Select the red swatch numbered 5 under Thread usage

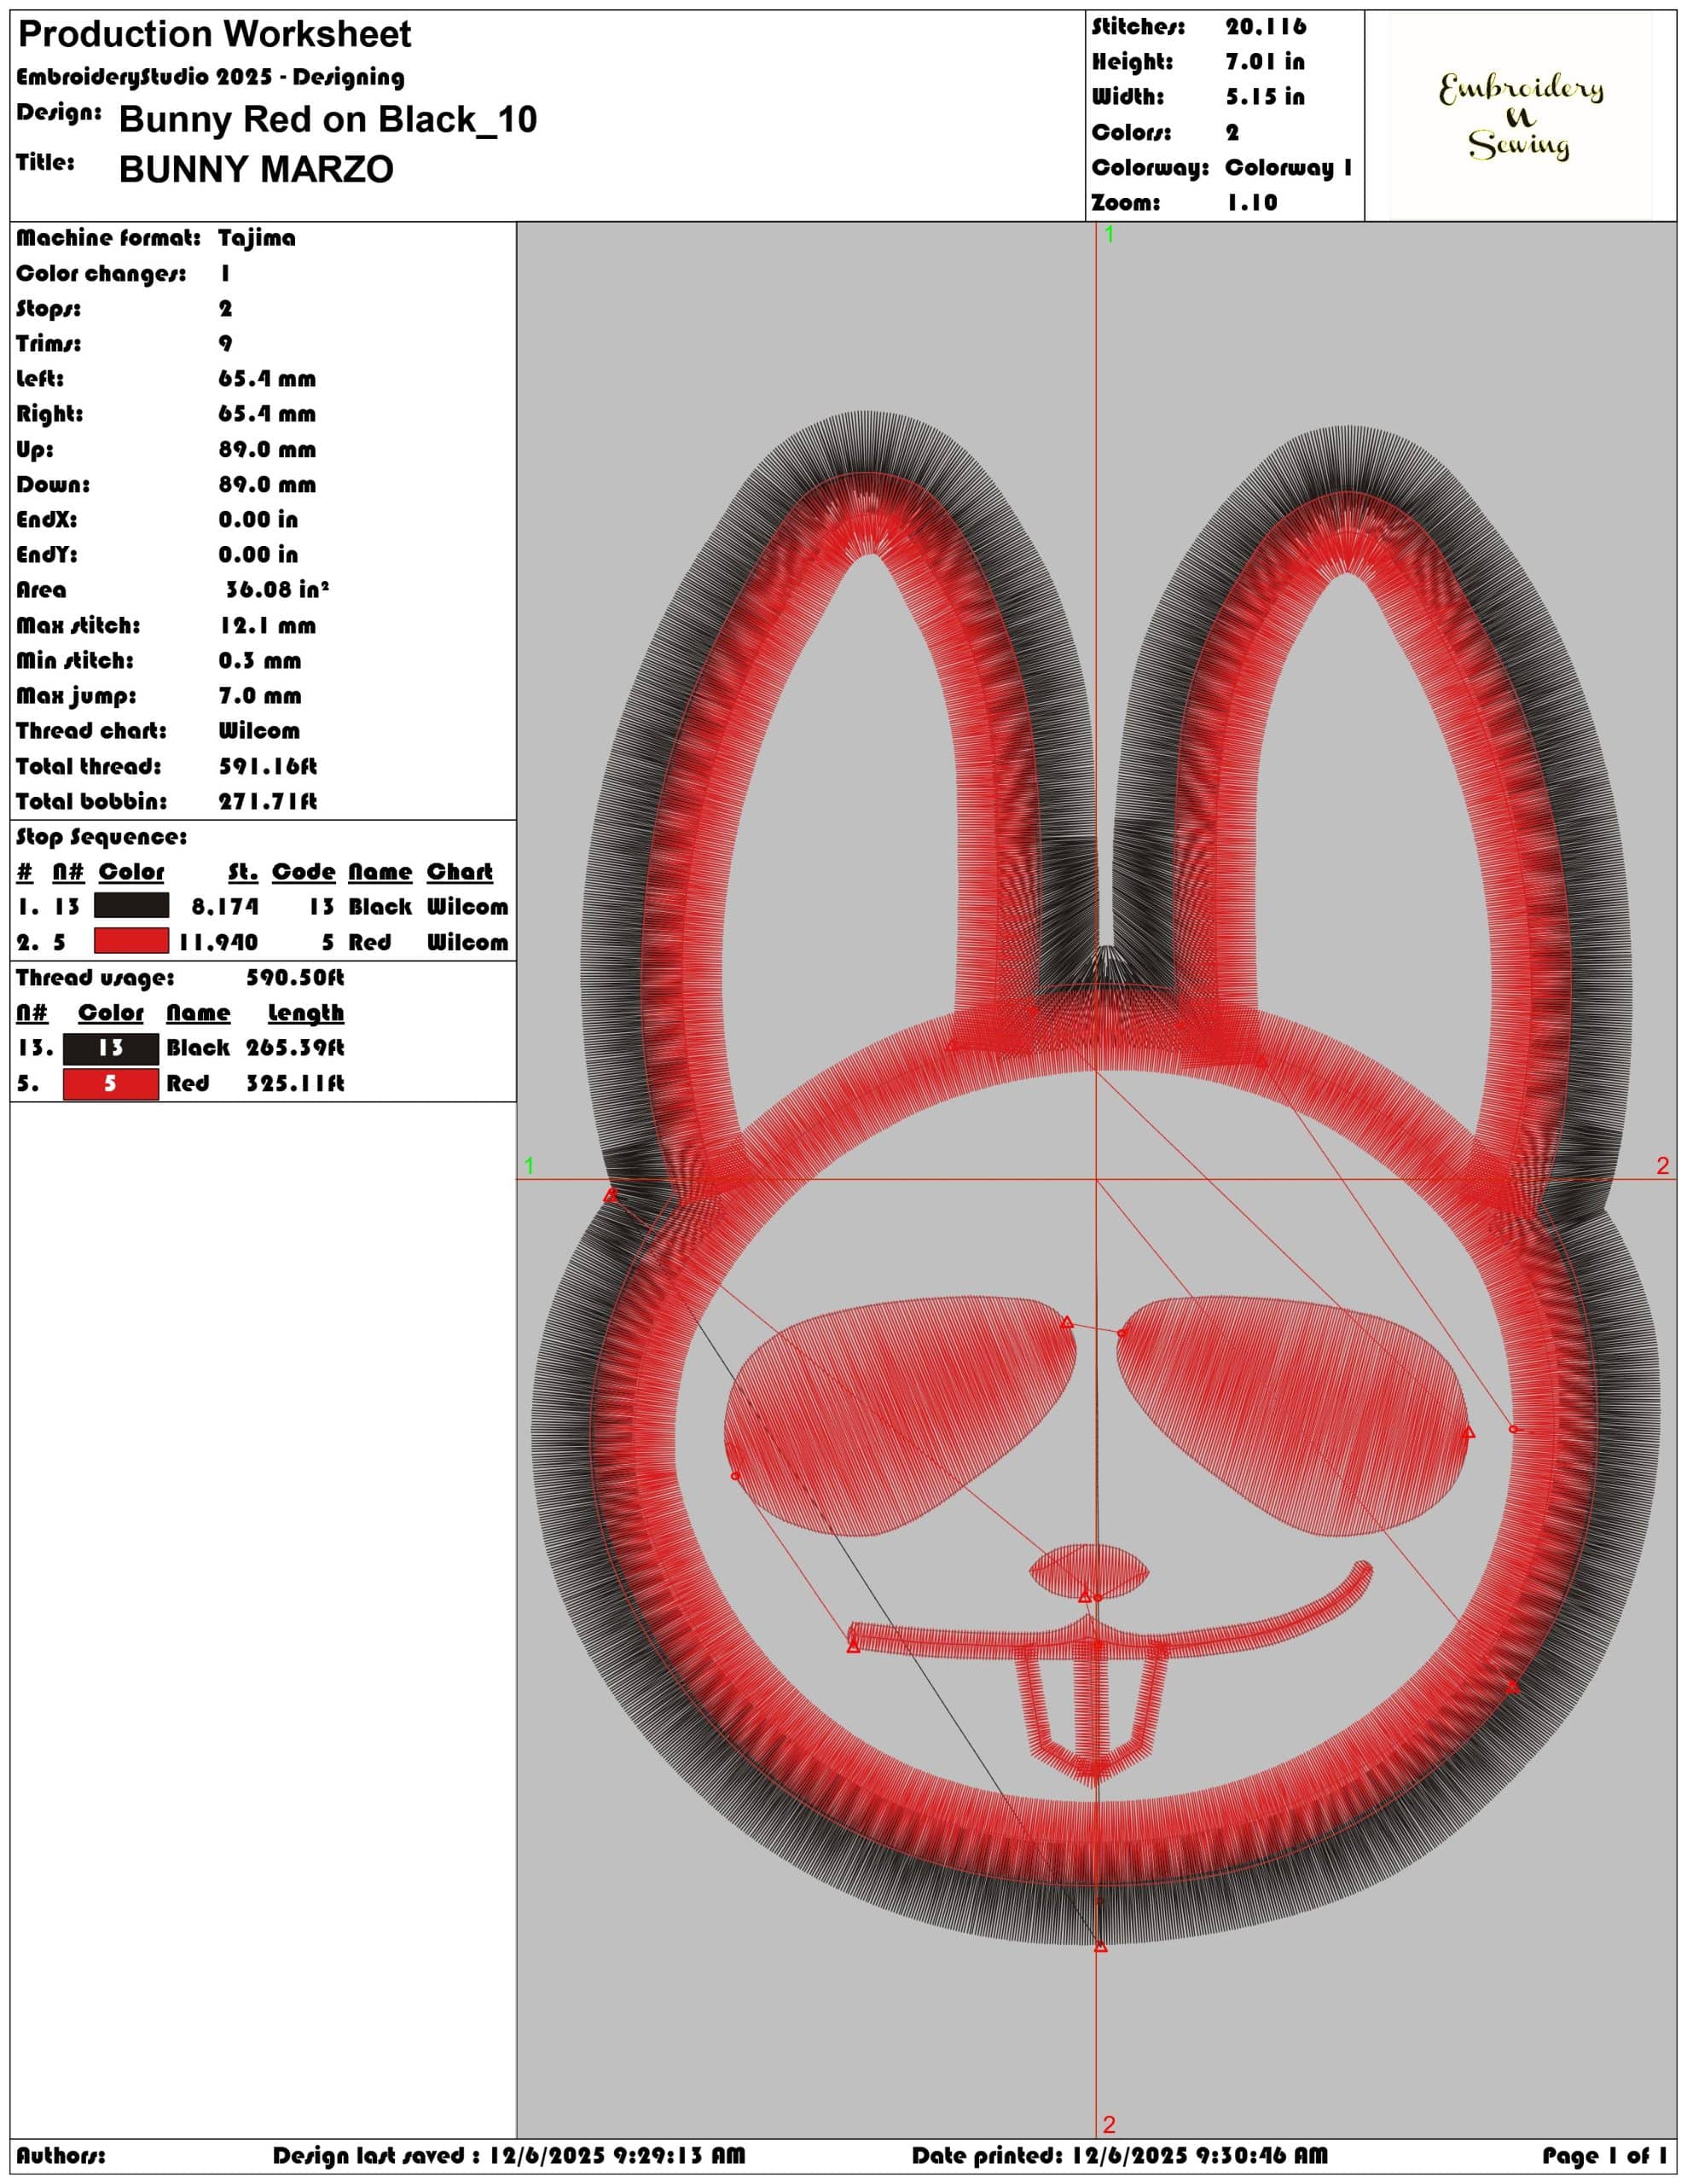[x=110, y=1084]
